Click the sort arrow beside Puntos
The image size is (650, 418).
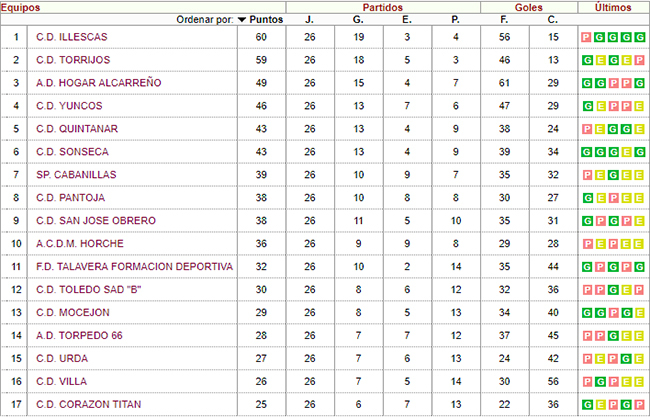(242, 20)
